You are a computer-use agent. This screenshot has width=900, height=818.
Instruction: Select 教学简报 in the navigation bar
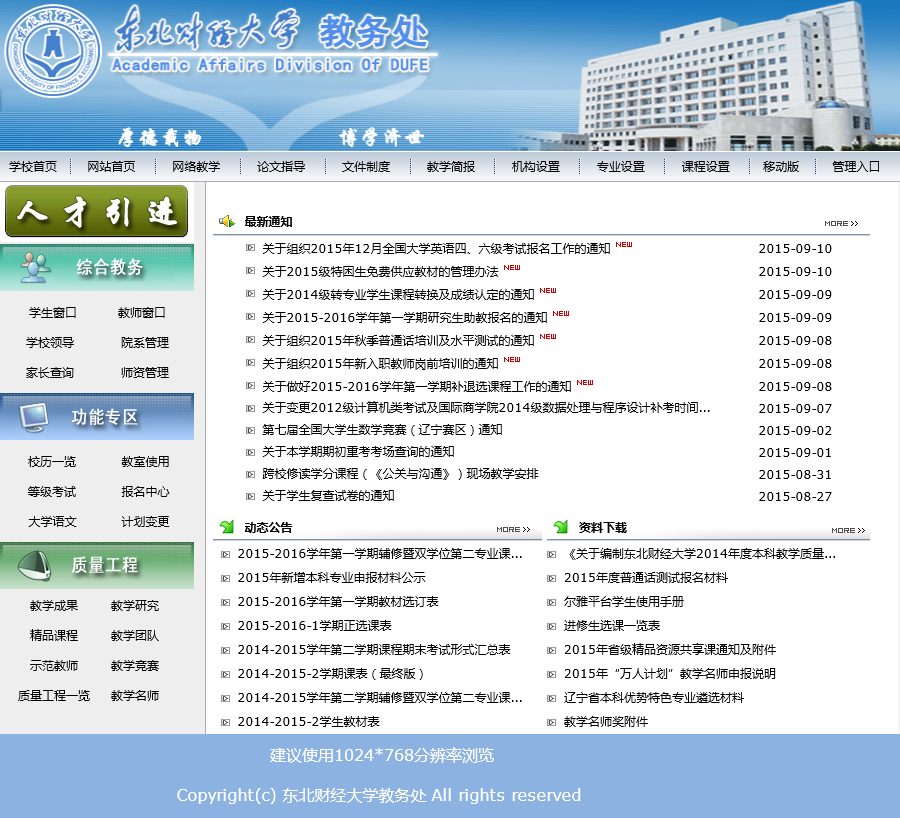(x=451, y=166)
